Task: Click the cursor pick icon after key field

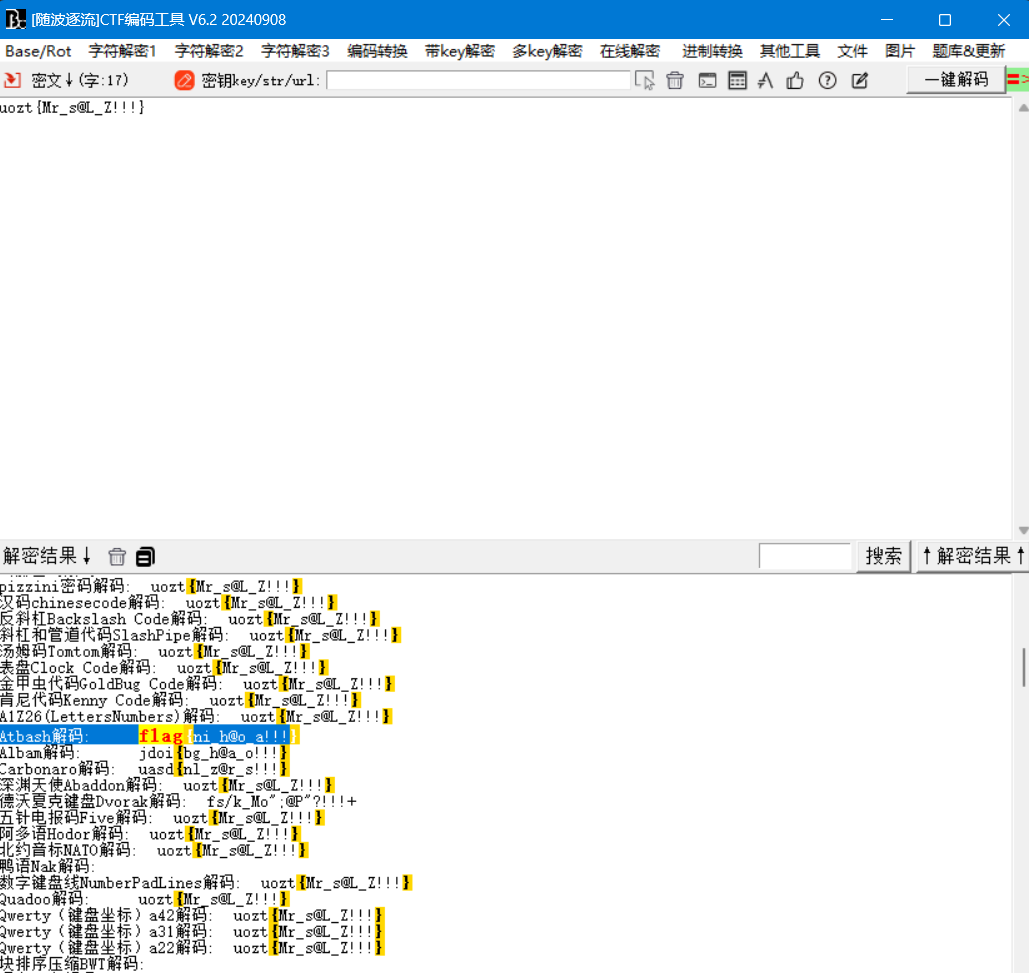Action: click(x=645, y=81)
